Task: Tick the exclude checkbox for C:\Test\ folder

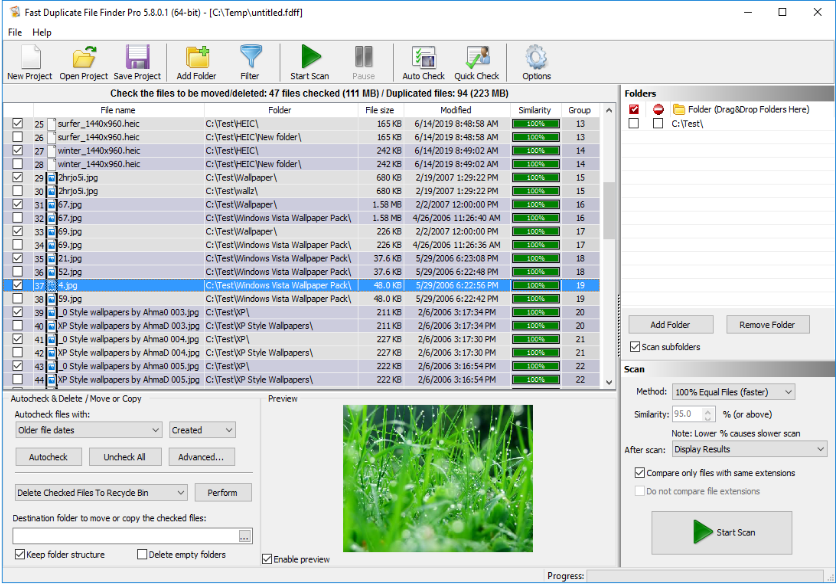Action: [658, 124]
